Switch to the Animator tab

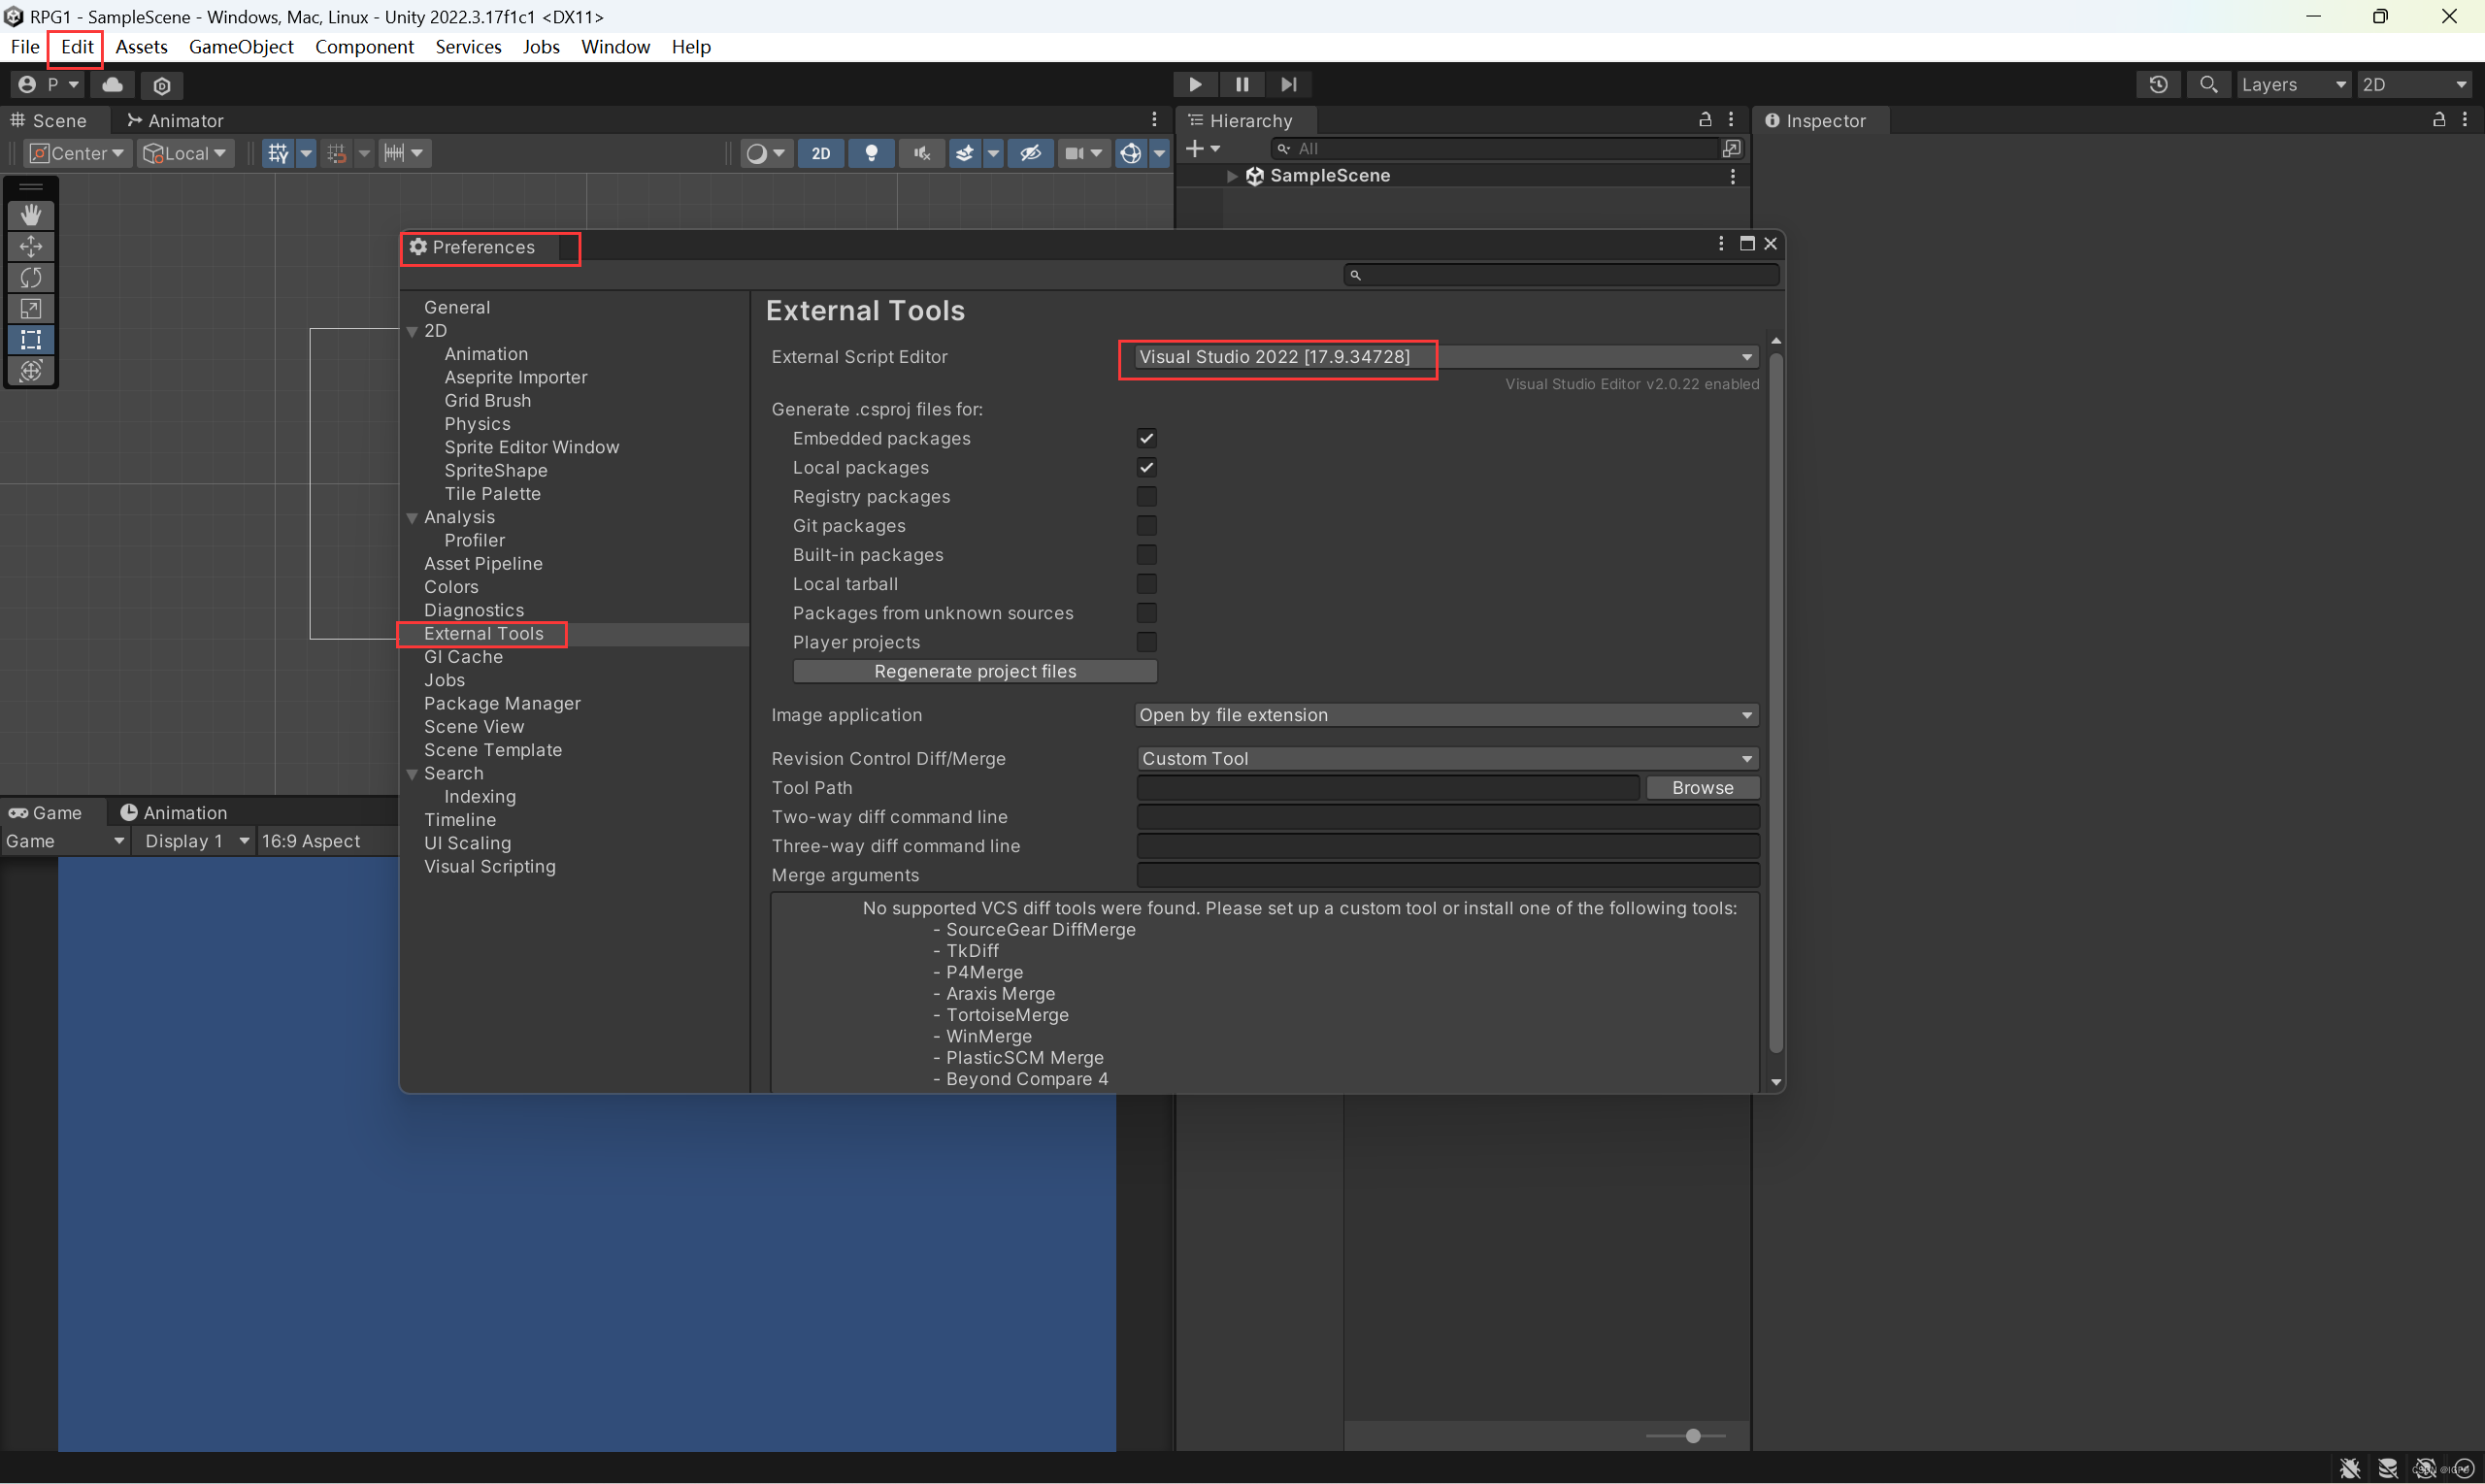click(175, 121)
